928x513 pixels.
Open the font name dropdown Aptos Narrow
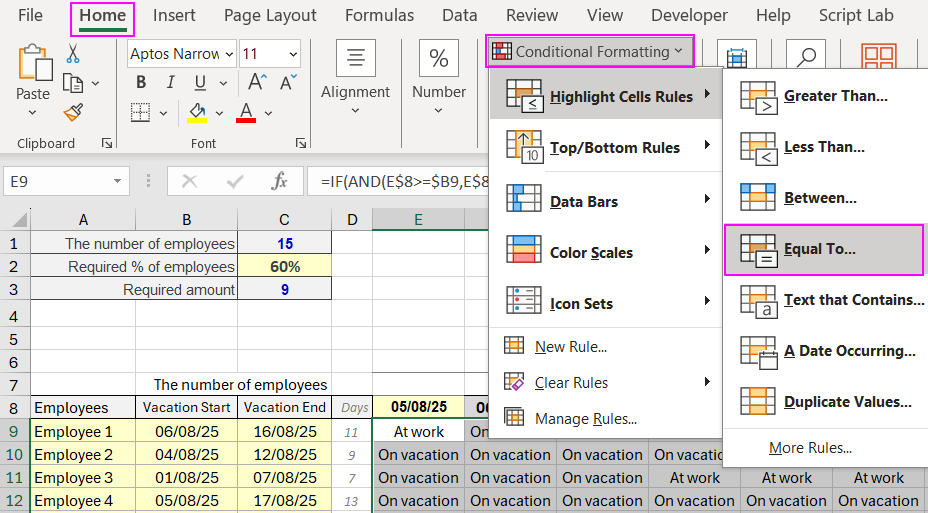point(229,54)
